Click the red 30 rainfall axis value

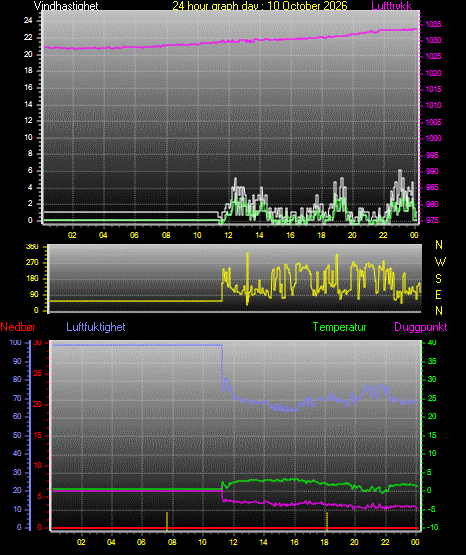(x=38, y=342)
